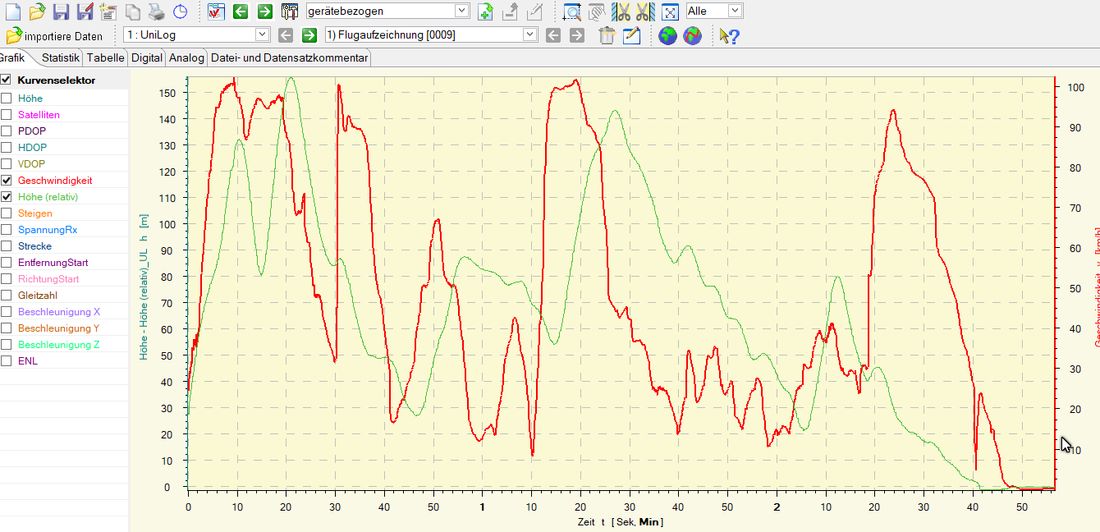The width and height of the screenshot is (1100, 532).
Task: Open the help question-mark icon
Action: point(729,36)
